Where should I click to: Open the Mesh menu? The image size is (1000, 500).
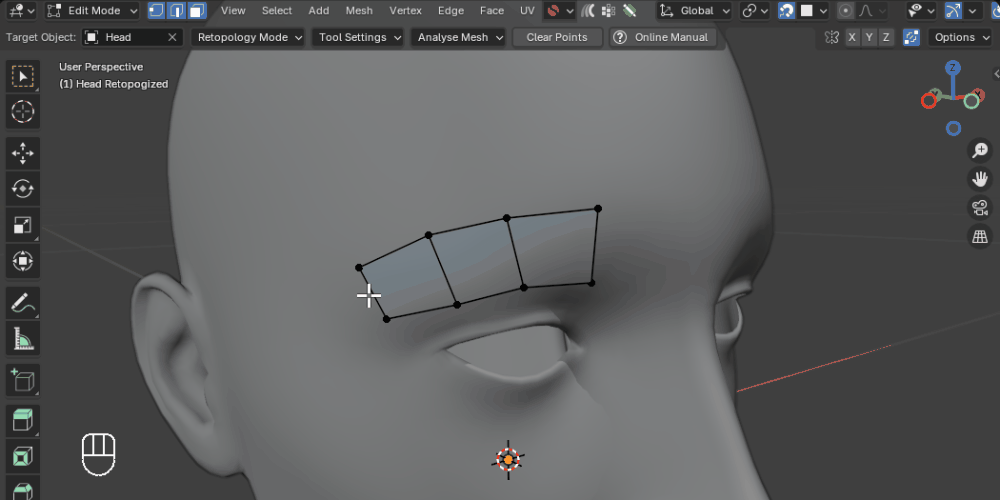pos(359,10)
